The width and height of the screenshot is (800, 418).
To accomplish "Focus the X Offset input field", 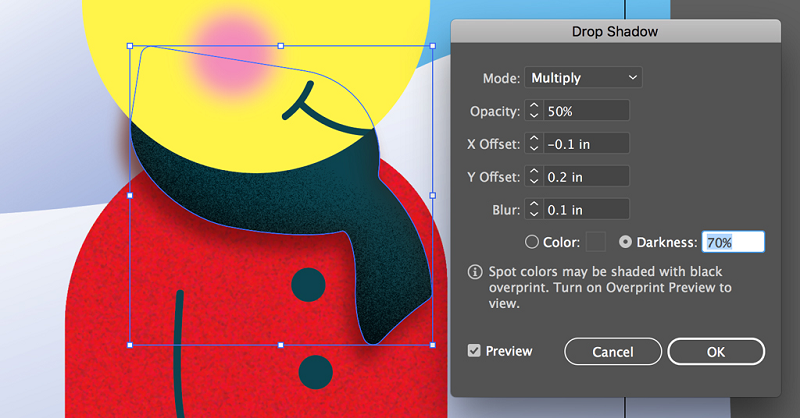I will pyautogui.click(x=586, y=143).
